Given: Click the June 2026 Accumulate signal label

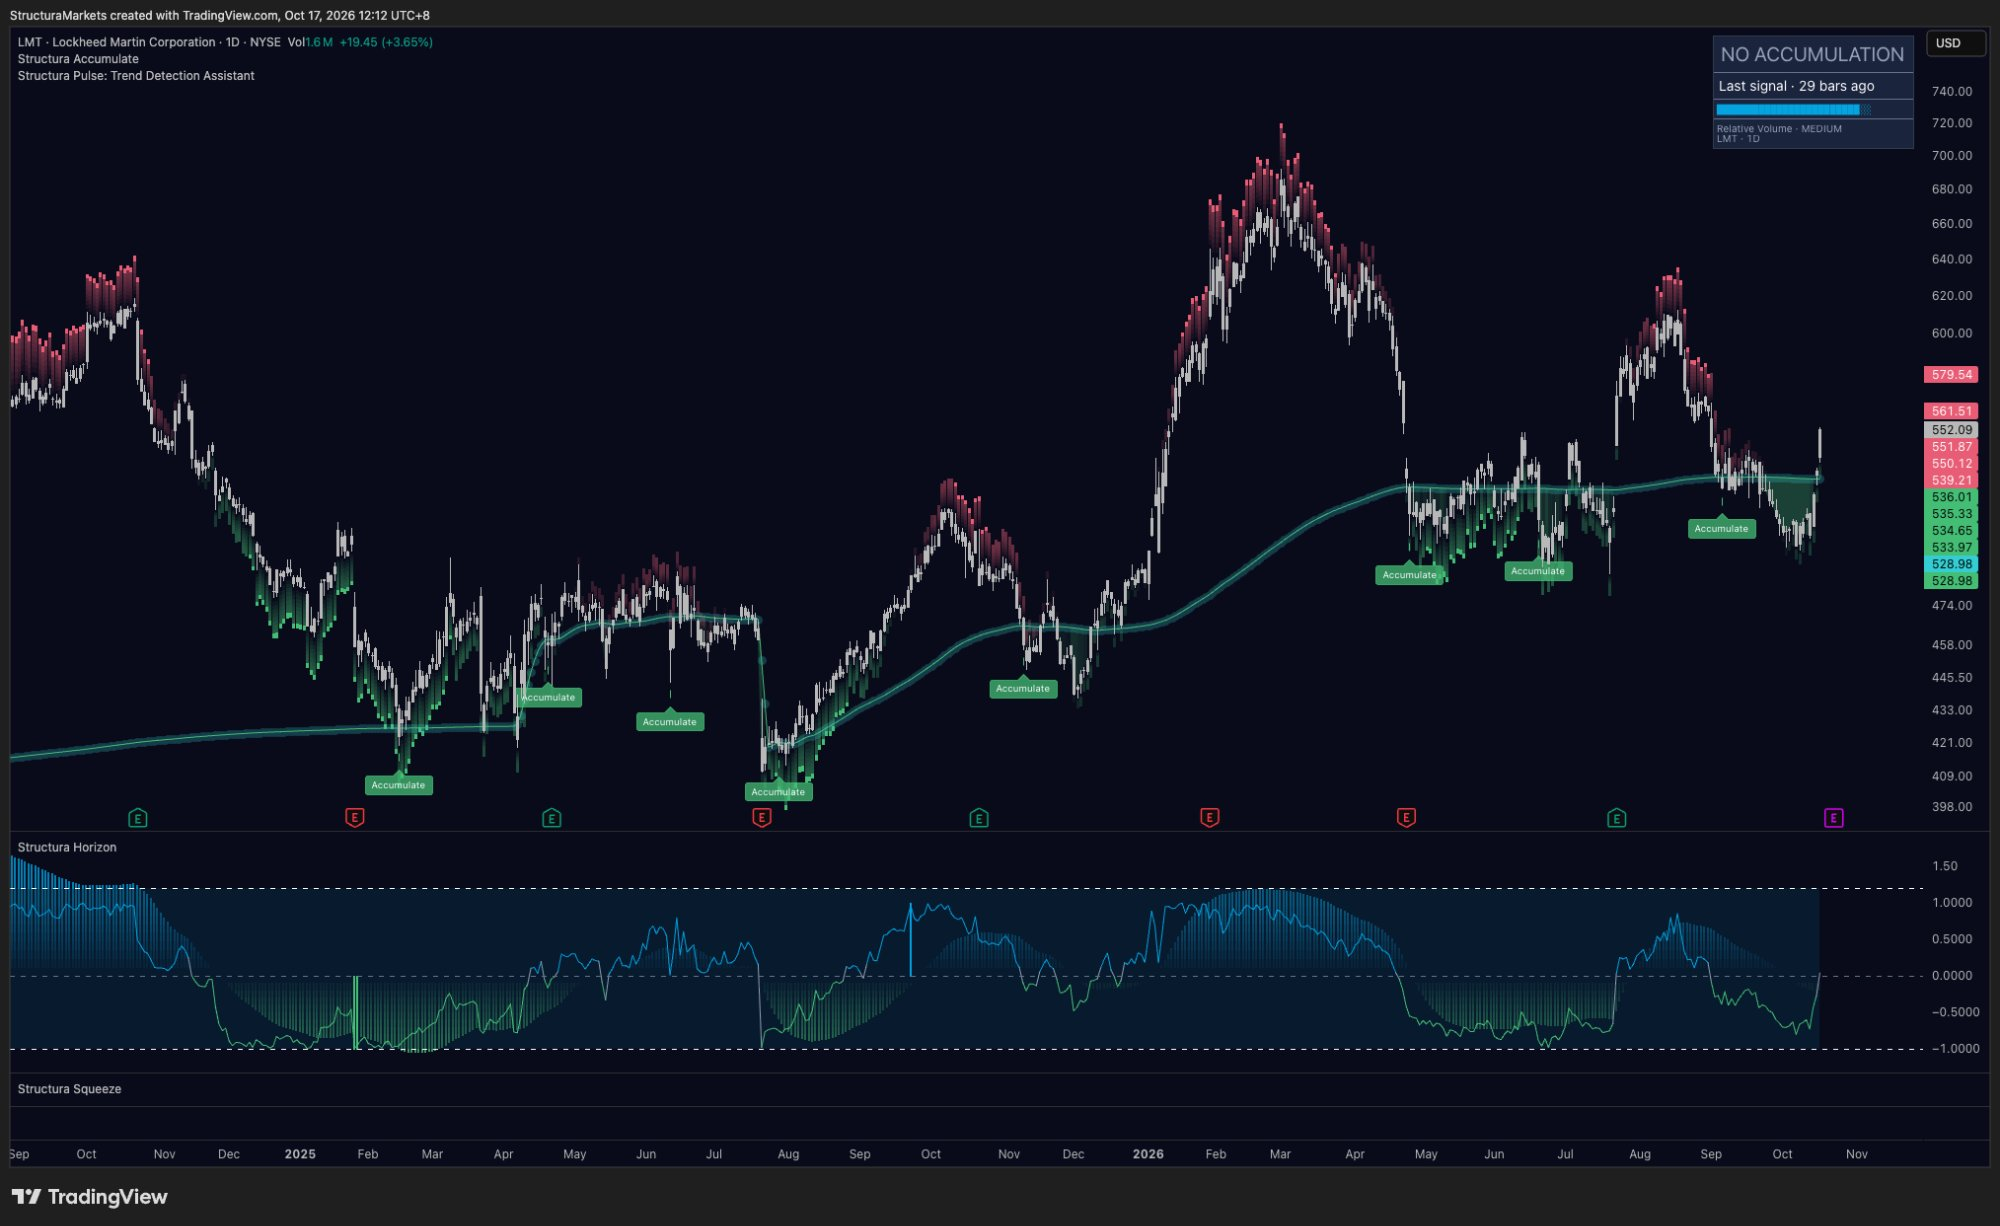Looking at the screenshot, I should 1538,571.
